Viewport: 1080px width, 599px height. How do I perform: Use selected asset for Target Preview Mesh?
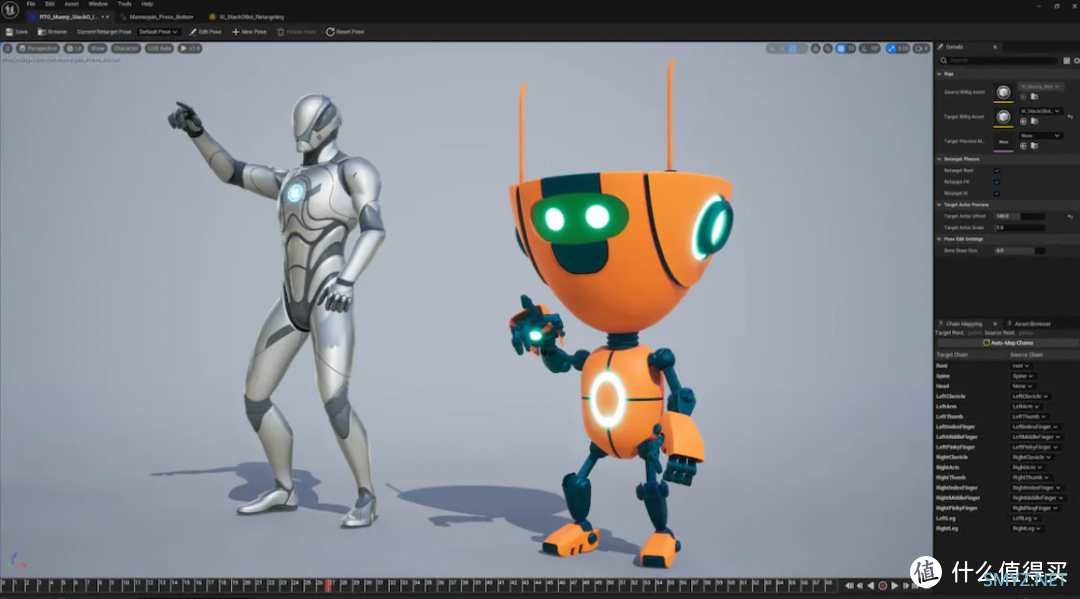(1023, 146)
